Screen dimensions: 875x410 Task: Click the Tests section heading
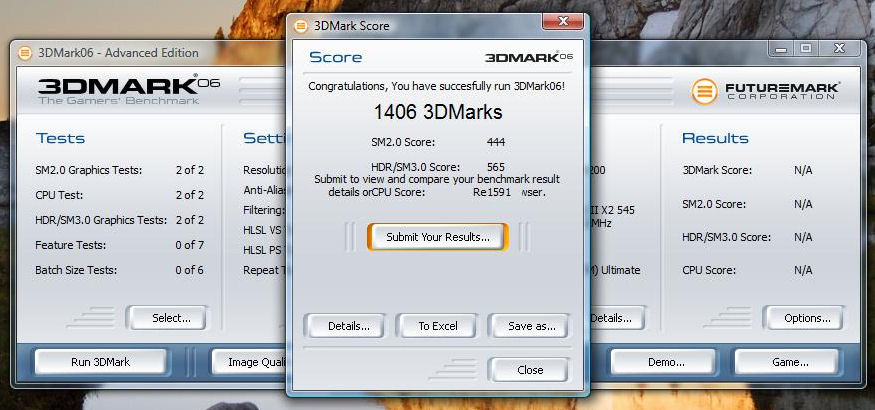60,138
